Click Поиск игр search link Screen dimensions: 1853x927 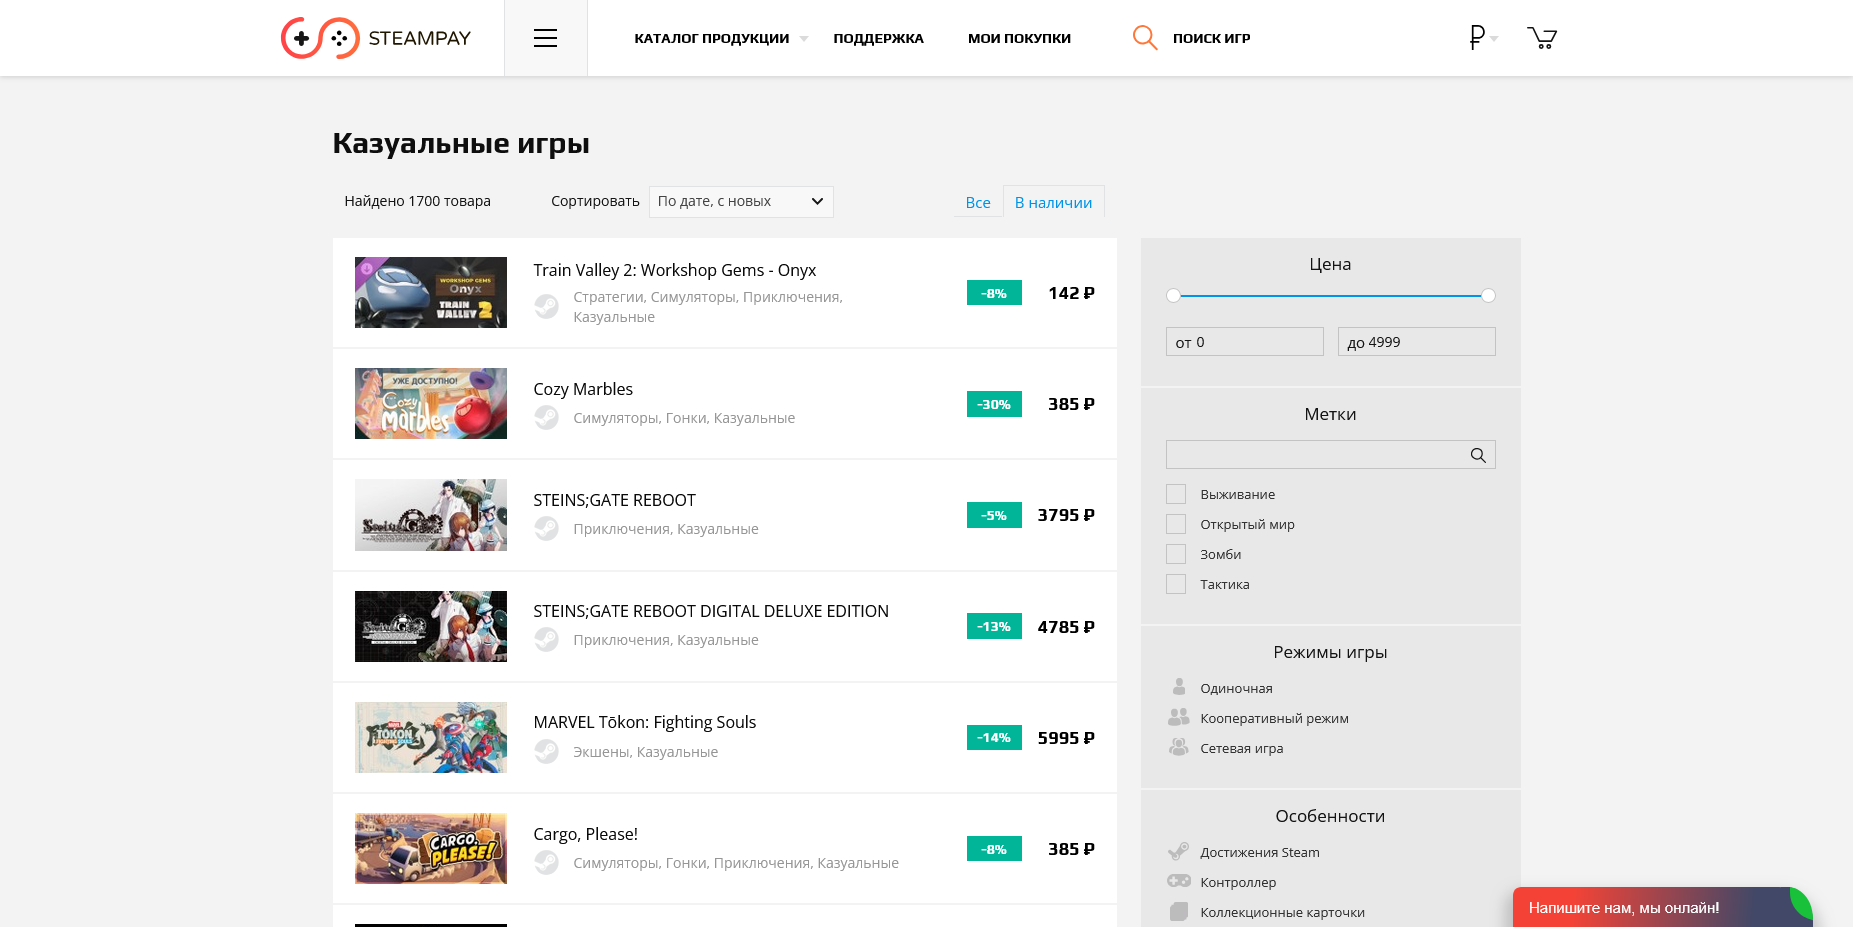click(1211, 38)
